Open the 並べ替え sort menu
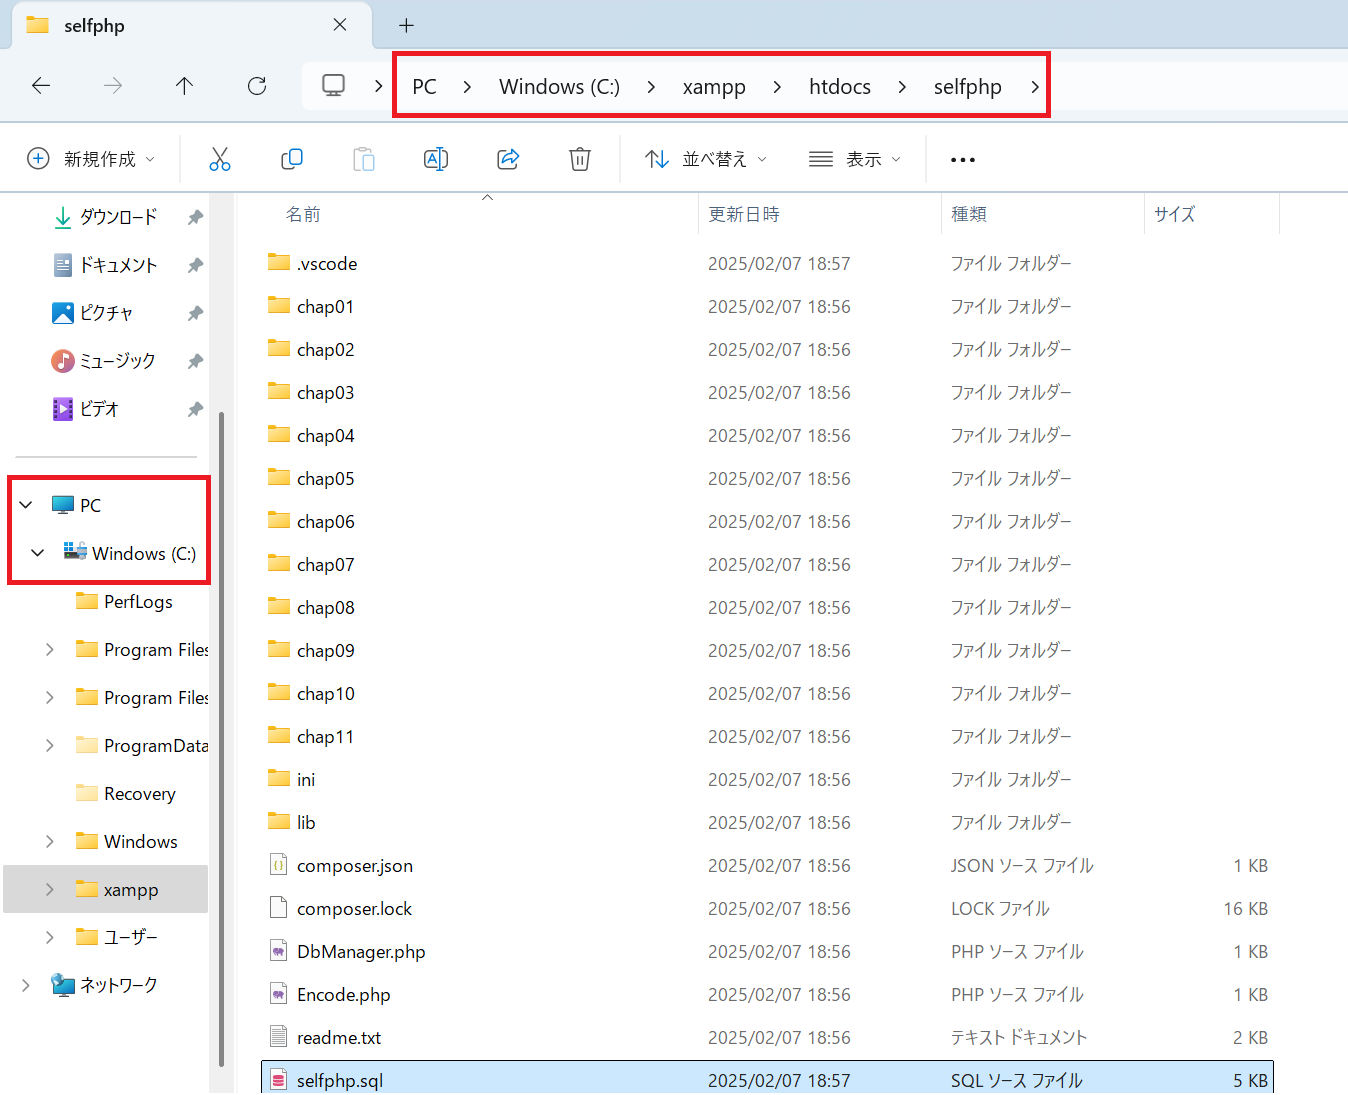 click(706, 159)
